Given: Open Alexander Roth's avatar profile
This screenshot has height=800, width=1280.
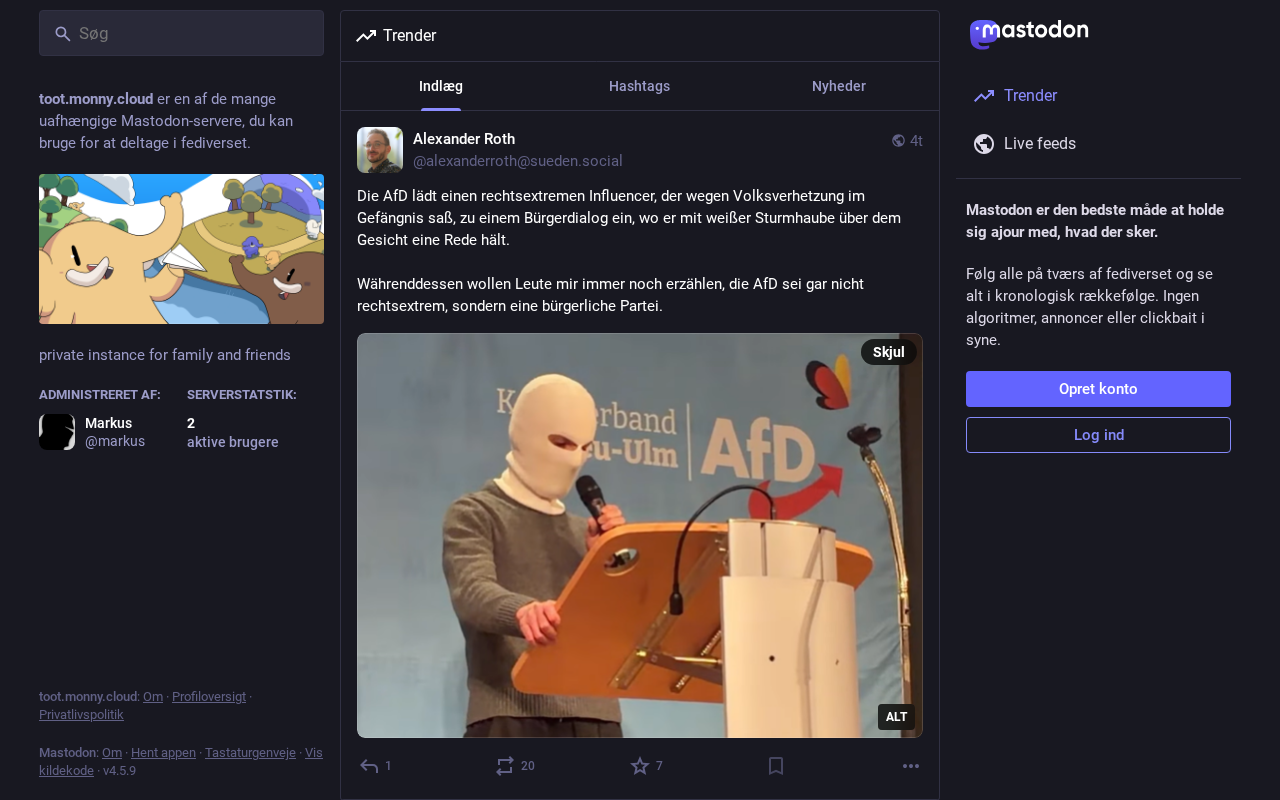Looking at the screenshot, I should click(380, 150).
